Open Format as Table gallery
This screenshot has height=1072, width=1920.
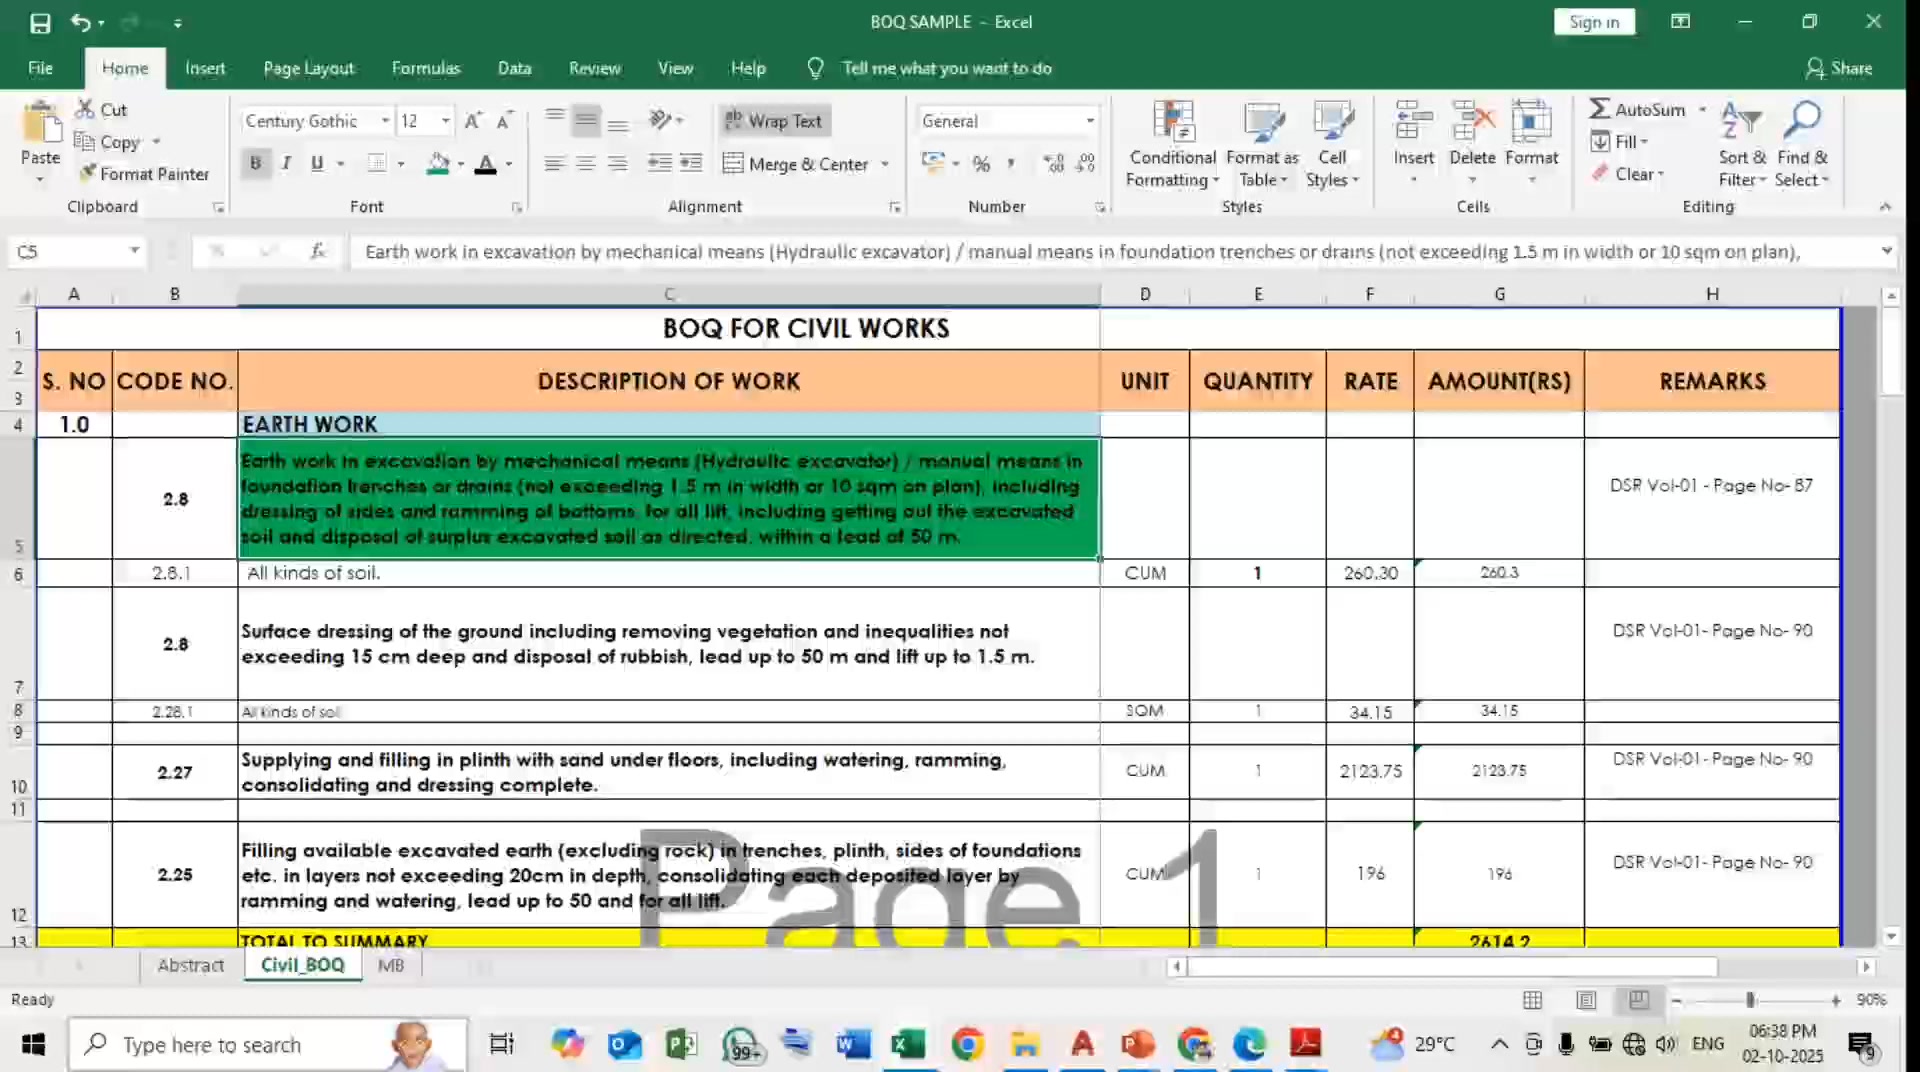pos(1262,145)
